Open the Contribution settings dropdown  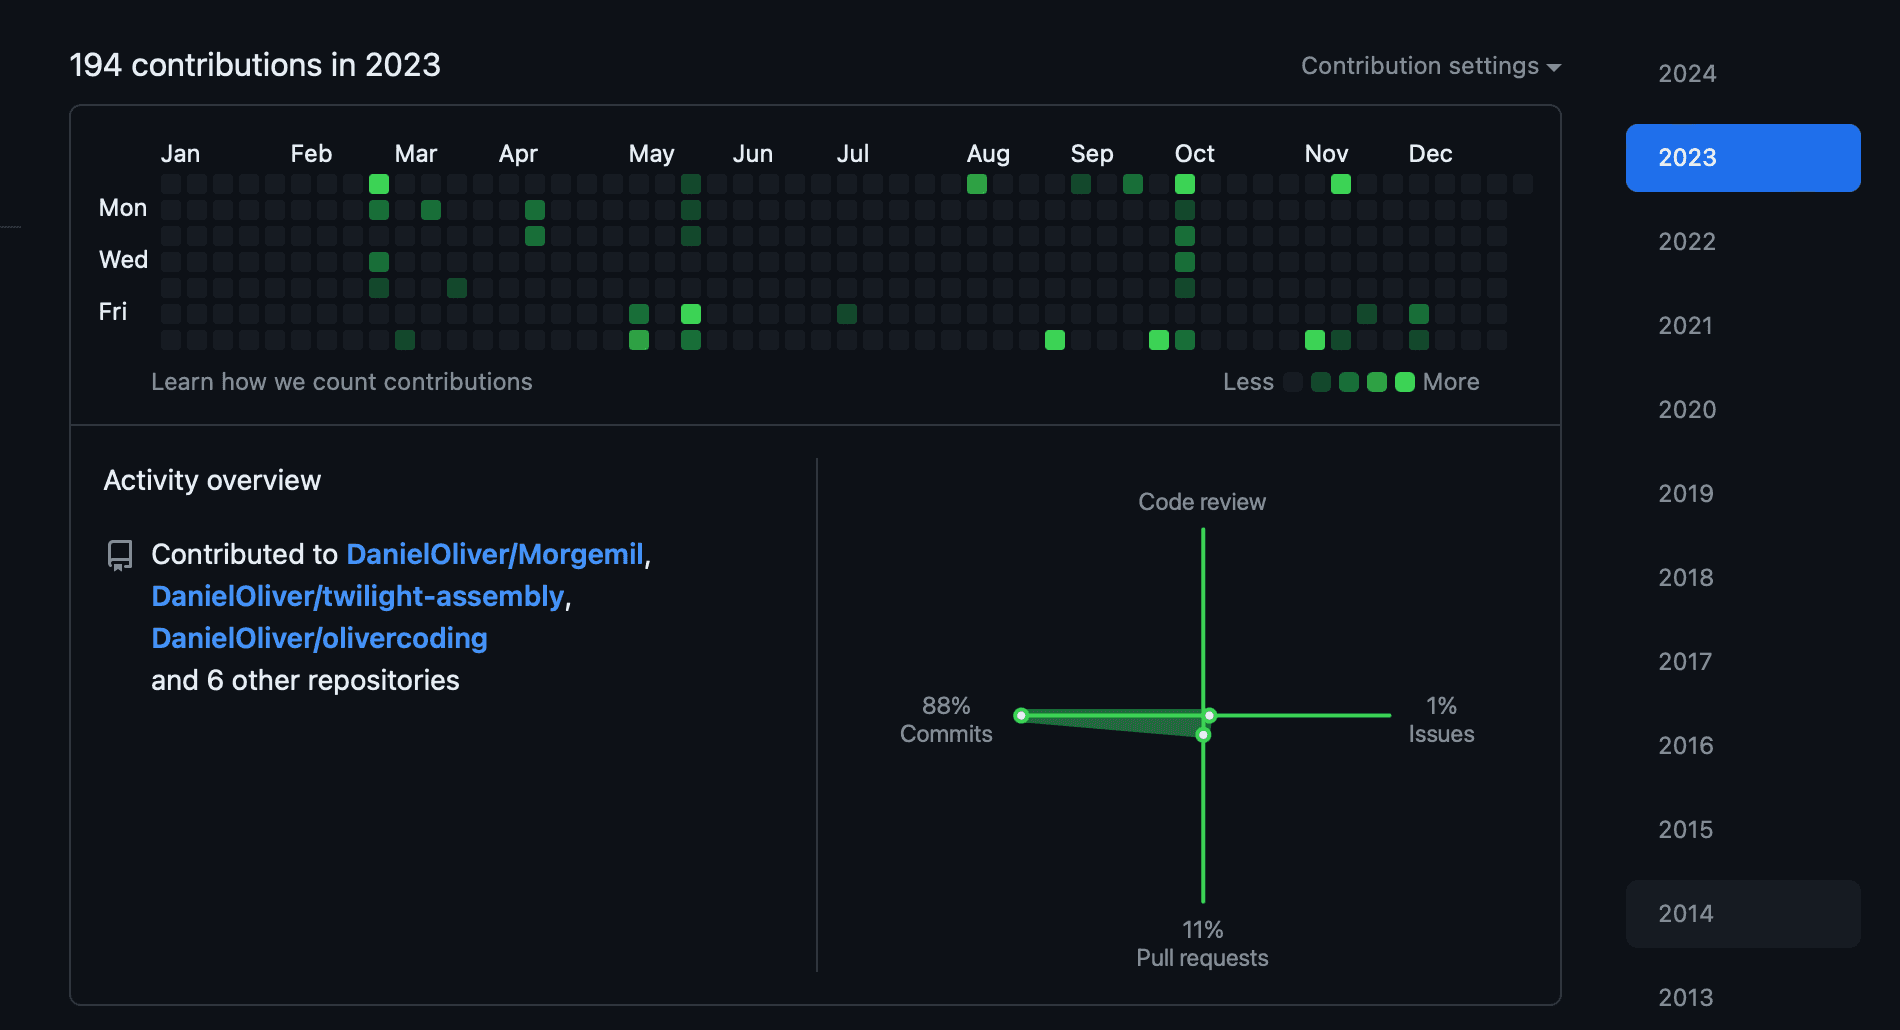point(1430,66)
